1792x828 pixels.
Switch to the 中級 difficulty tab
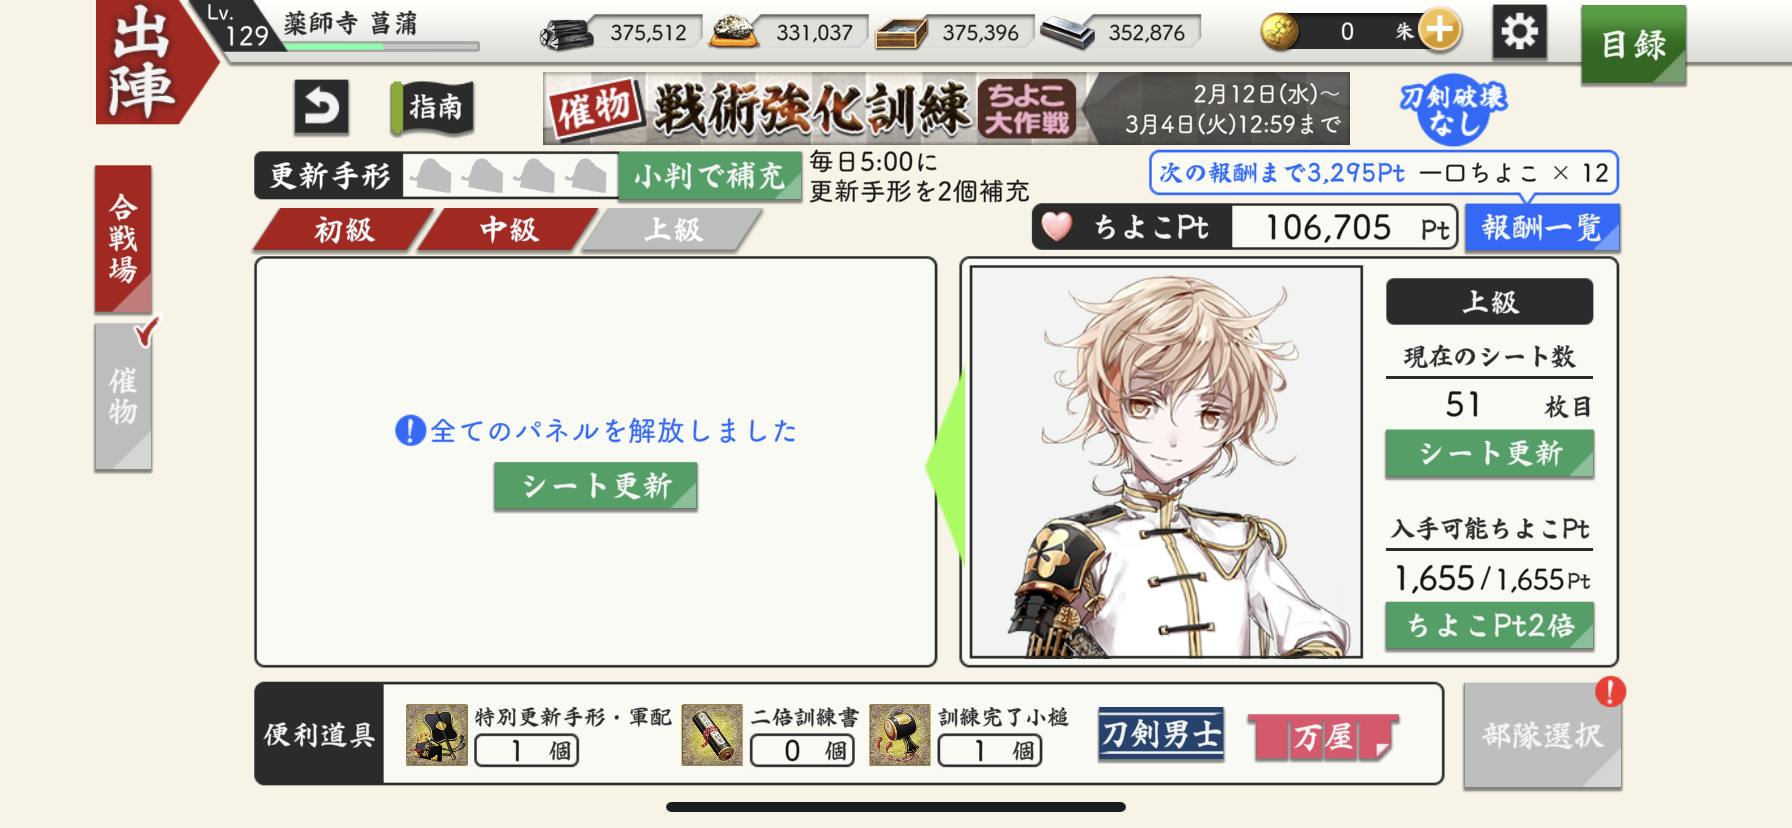tap(509, 230)
